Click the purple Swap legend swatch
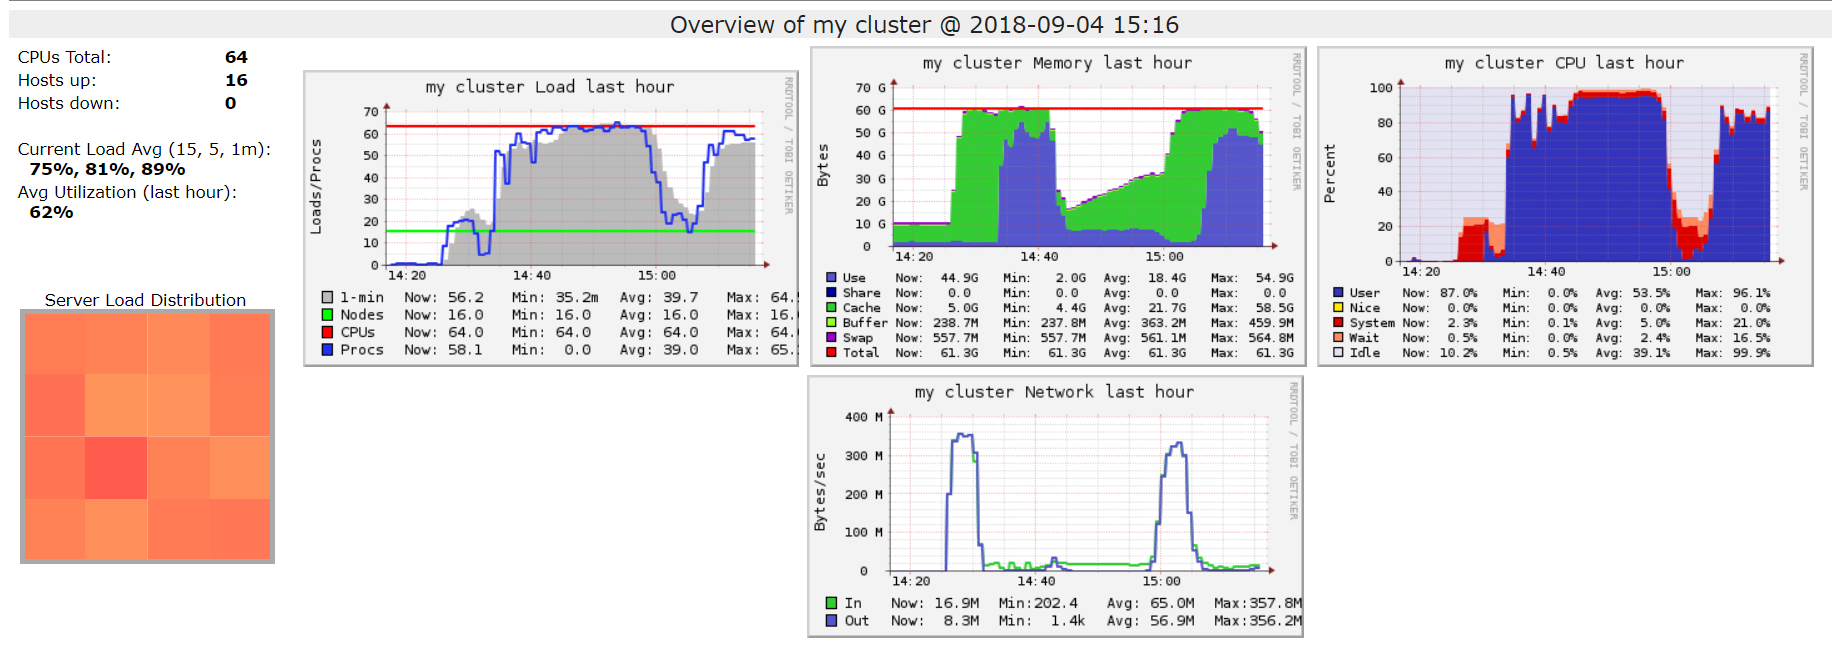Image resolution: width=1832 pixels, height=661 pixels. pyautogui.click(x=831, y=338)
